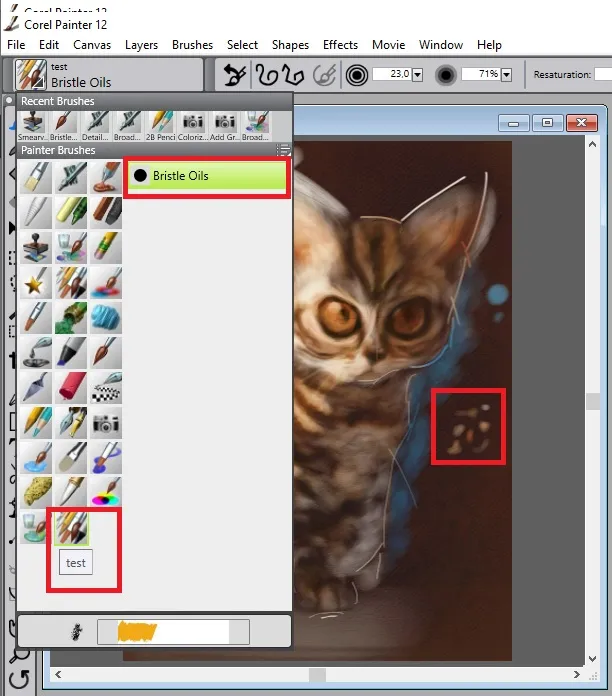Enable Straight Line Strokes mode
Viewport: 612px width, 696px height.
pos(293,75)
